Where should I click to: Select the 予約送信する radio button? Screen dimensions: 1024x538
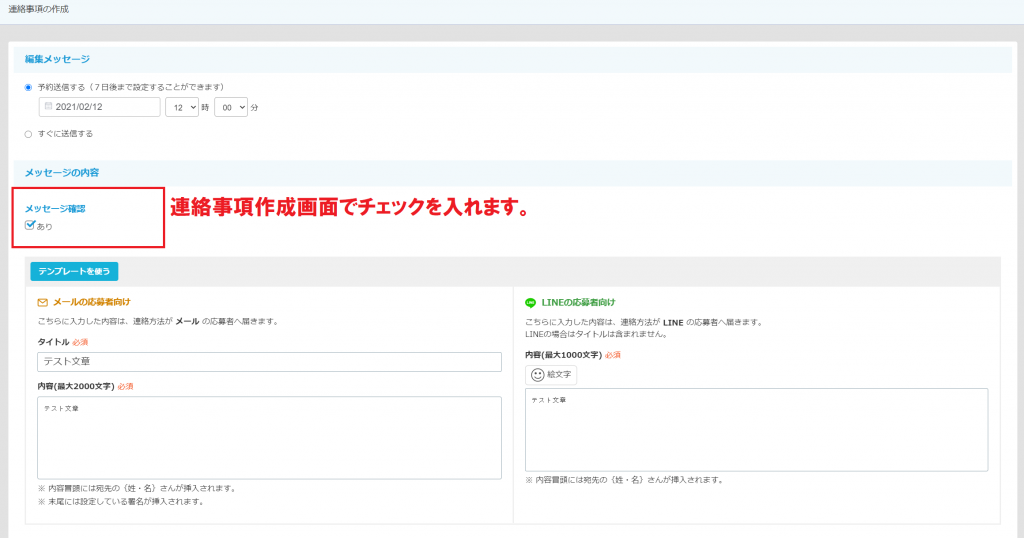click(28, 87)
